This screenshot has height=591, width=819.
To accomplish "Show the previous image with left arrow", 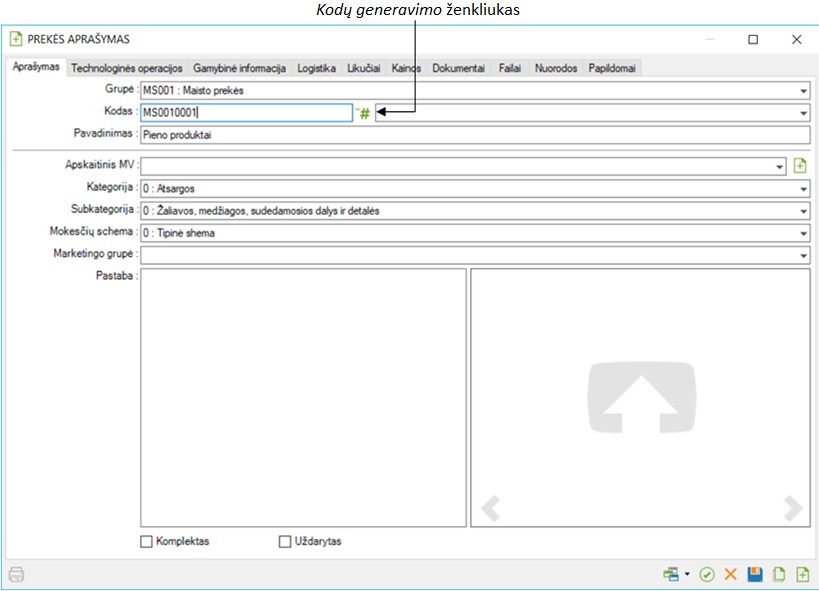I will (490, 508).
